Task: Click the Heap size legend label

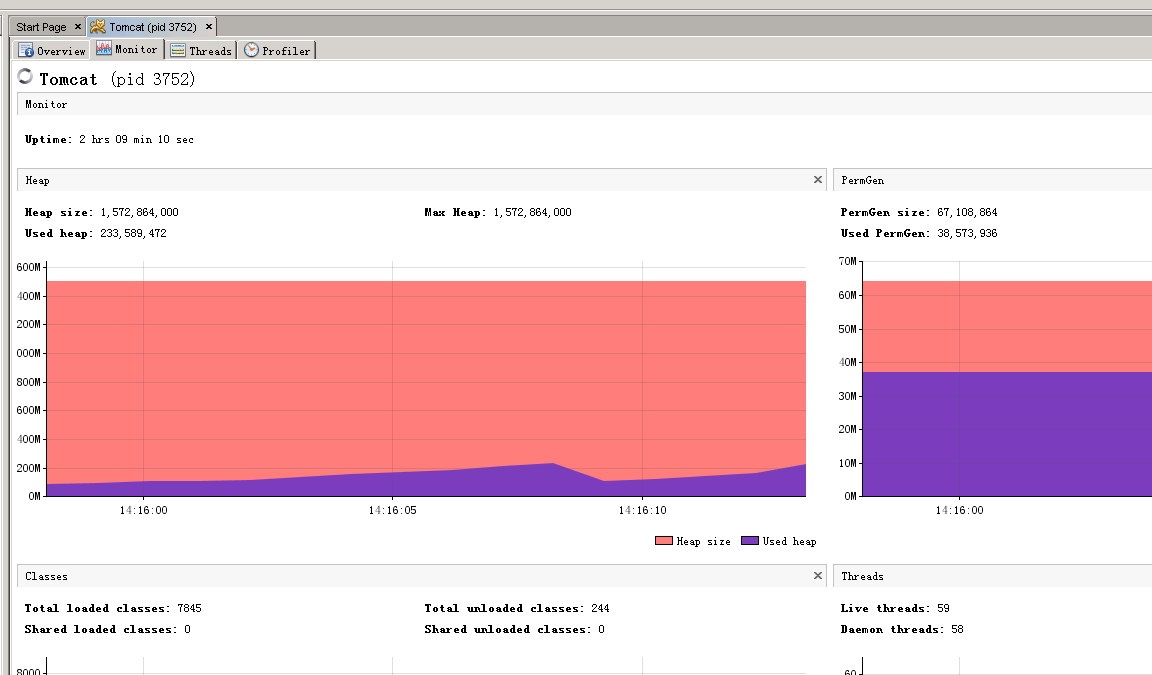Action: pyautogui.click(x=704, y=541)
